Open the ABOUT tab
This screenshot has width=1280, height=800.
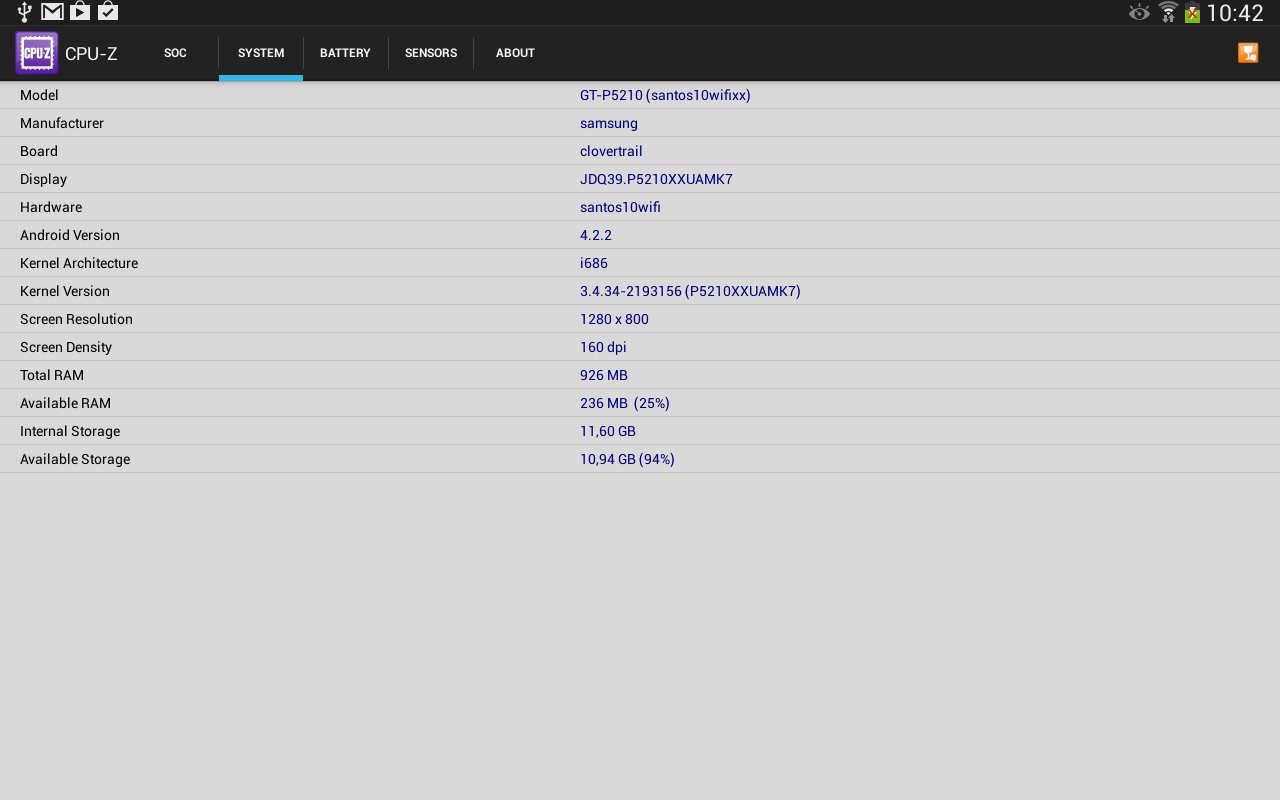click(515, 53)
